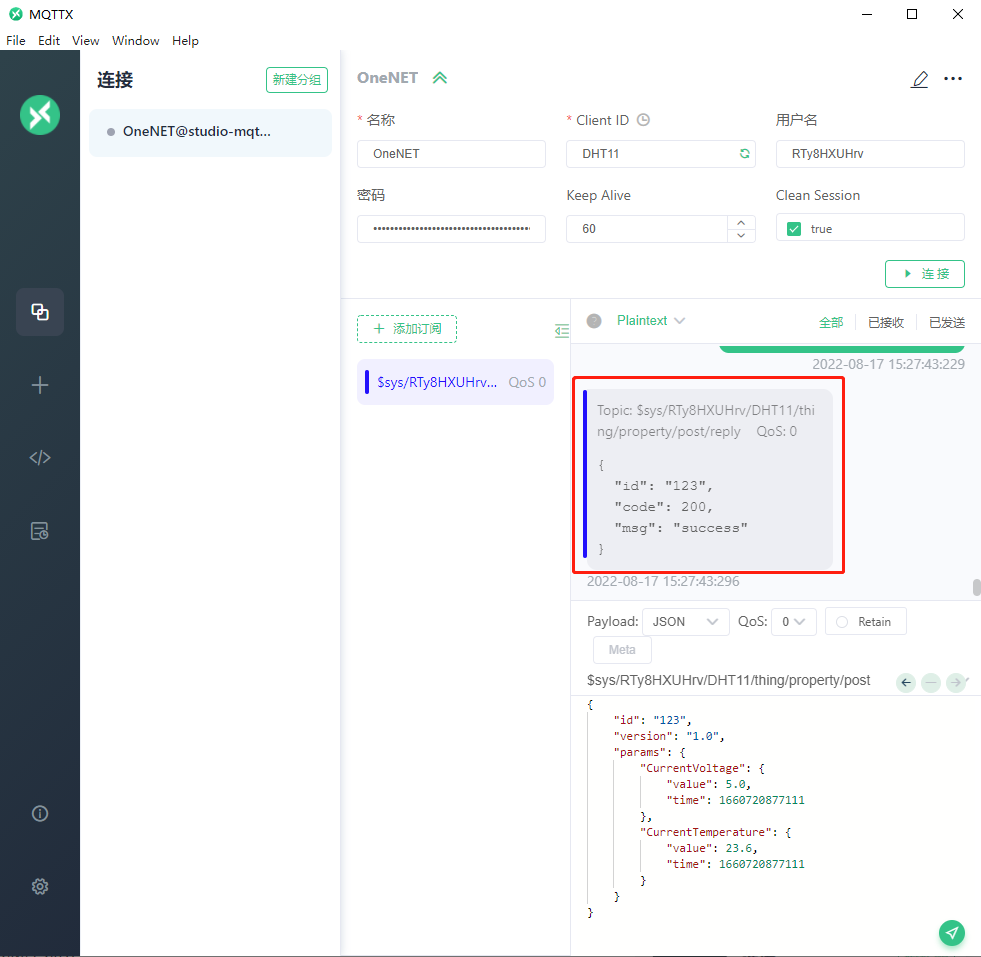Collapse the OneNET connection details panel
The image size is (981, 957).
440,78
